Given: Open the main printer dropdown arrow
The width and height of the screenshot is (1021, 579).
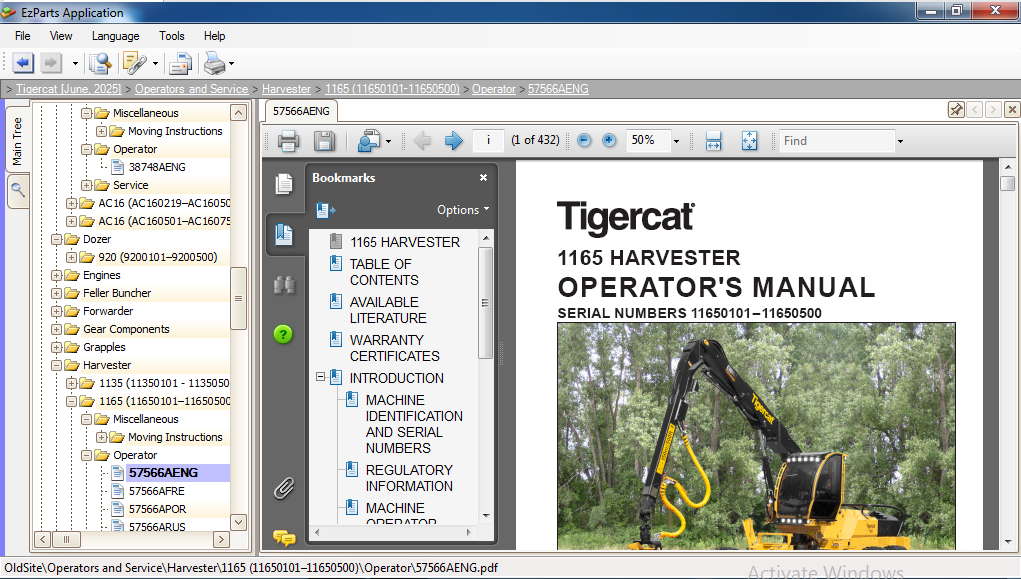Looking at the screenshot, I should point(232,64).
